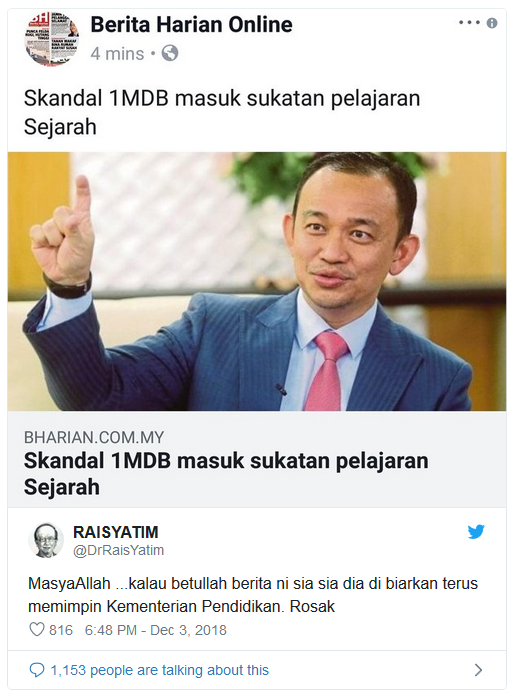The height and width of the screenshot is (698, 519).
Task: Click the 4 mins post timestamp
Action: tap(117, 54)
